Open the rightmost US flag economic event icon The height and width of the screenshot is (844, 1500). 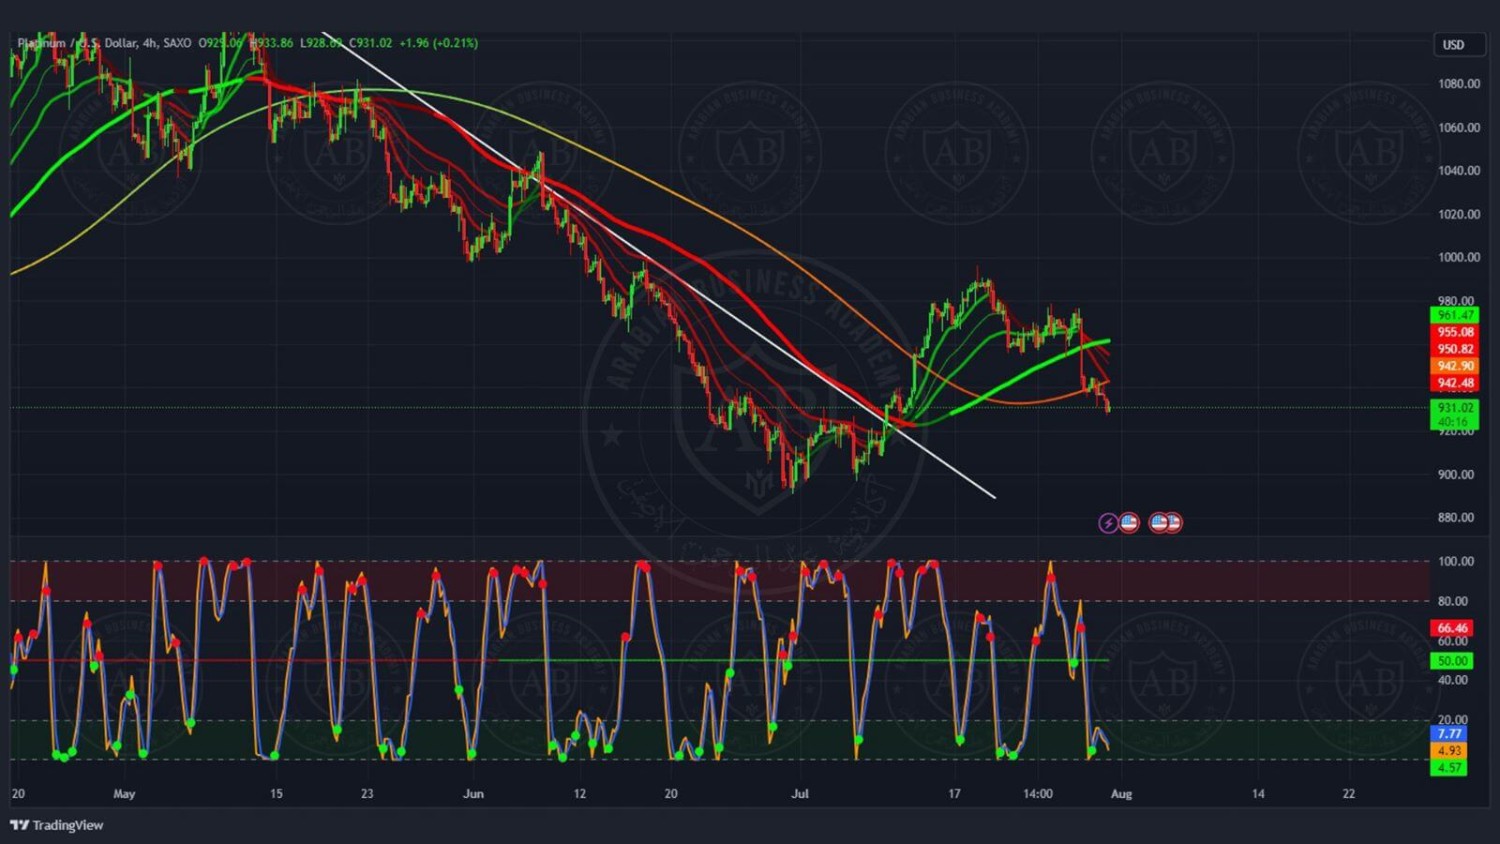[1173, 523]
